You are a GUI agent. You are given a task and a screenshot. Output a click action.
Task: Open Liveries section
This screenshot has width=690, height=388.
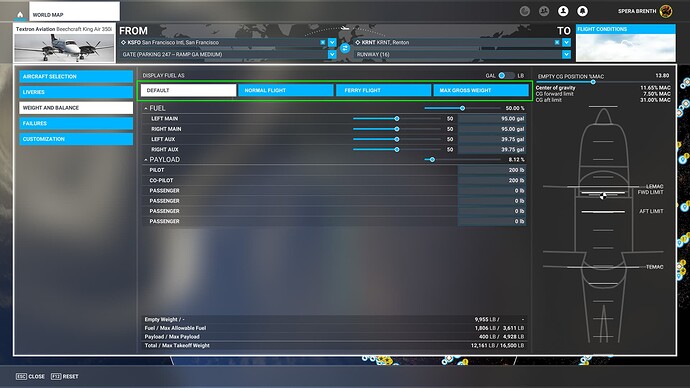pyautogui.click(x=76, y=92)
